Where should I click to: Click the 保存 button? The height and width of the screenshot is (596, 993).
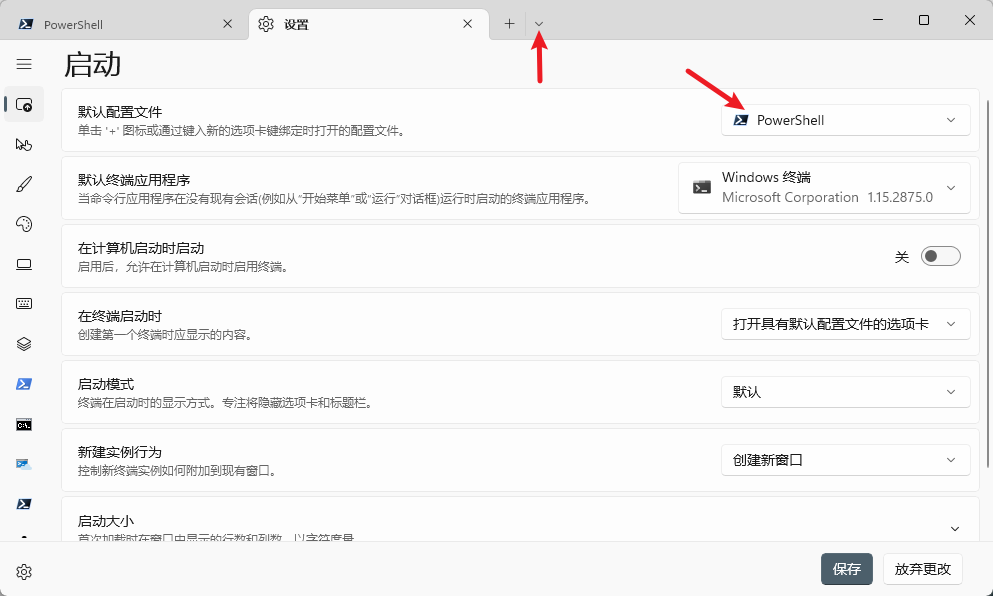point(847,569)
